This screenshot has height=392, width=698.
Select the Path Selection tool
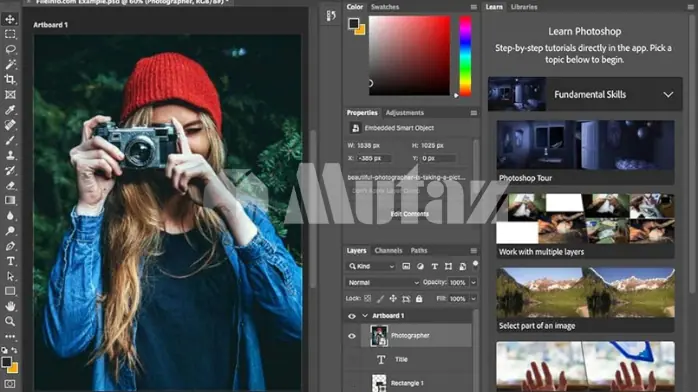10,276
